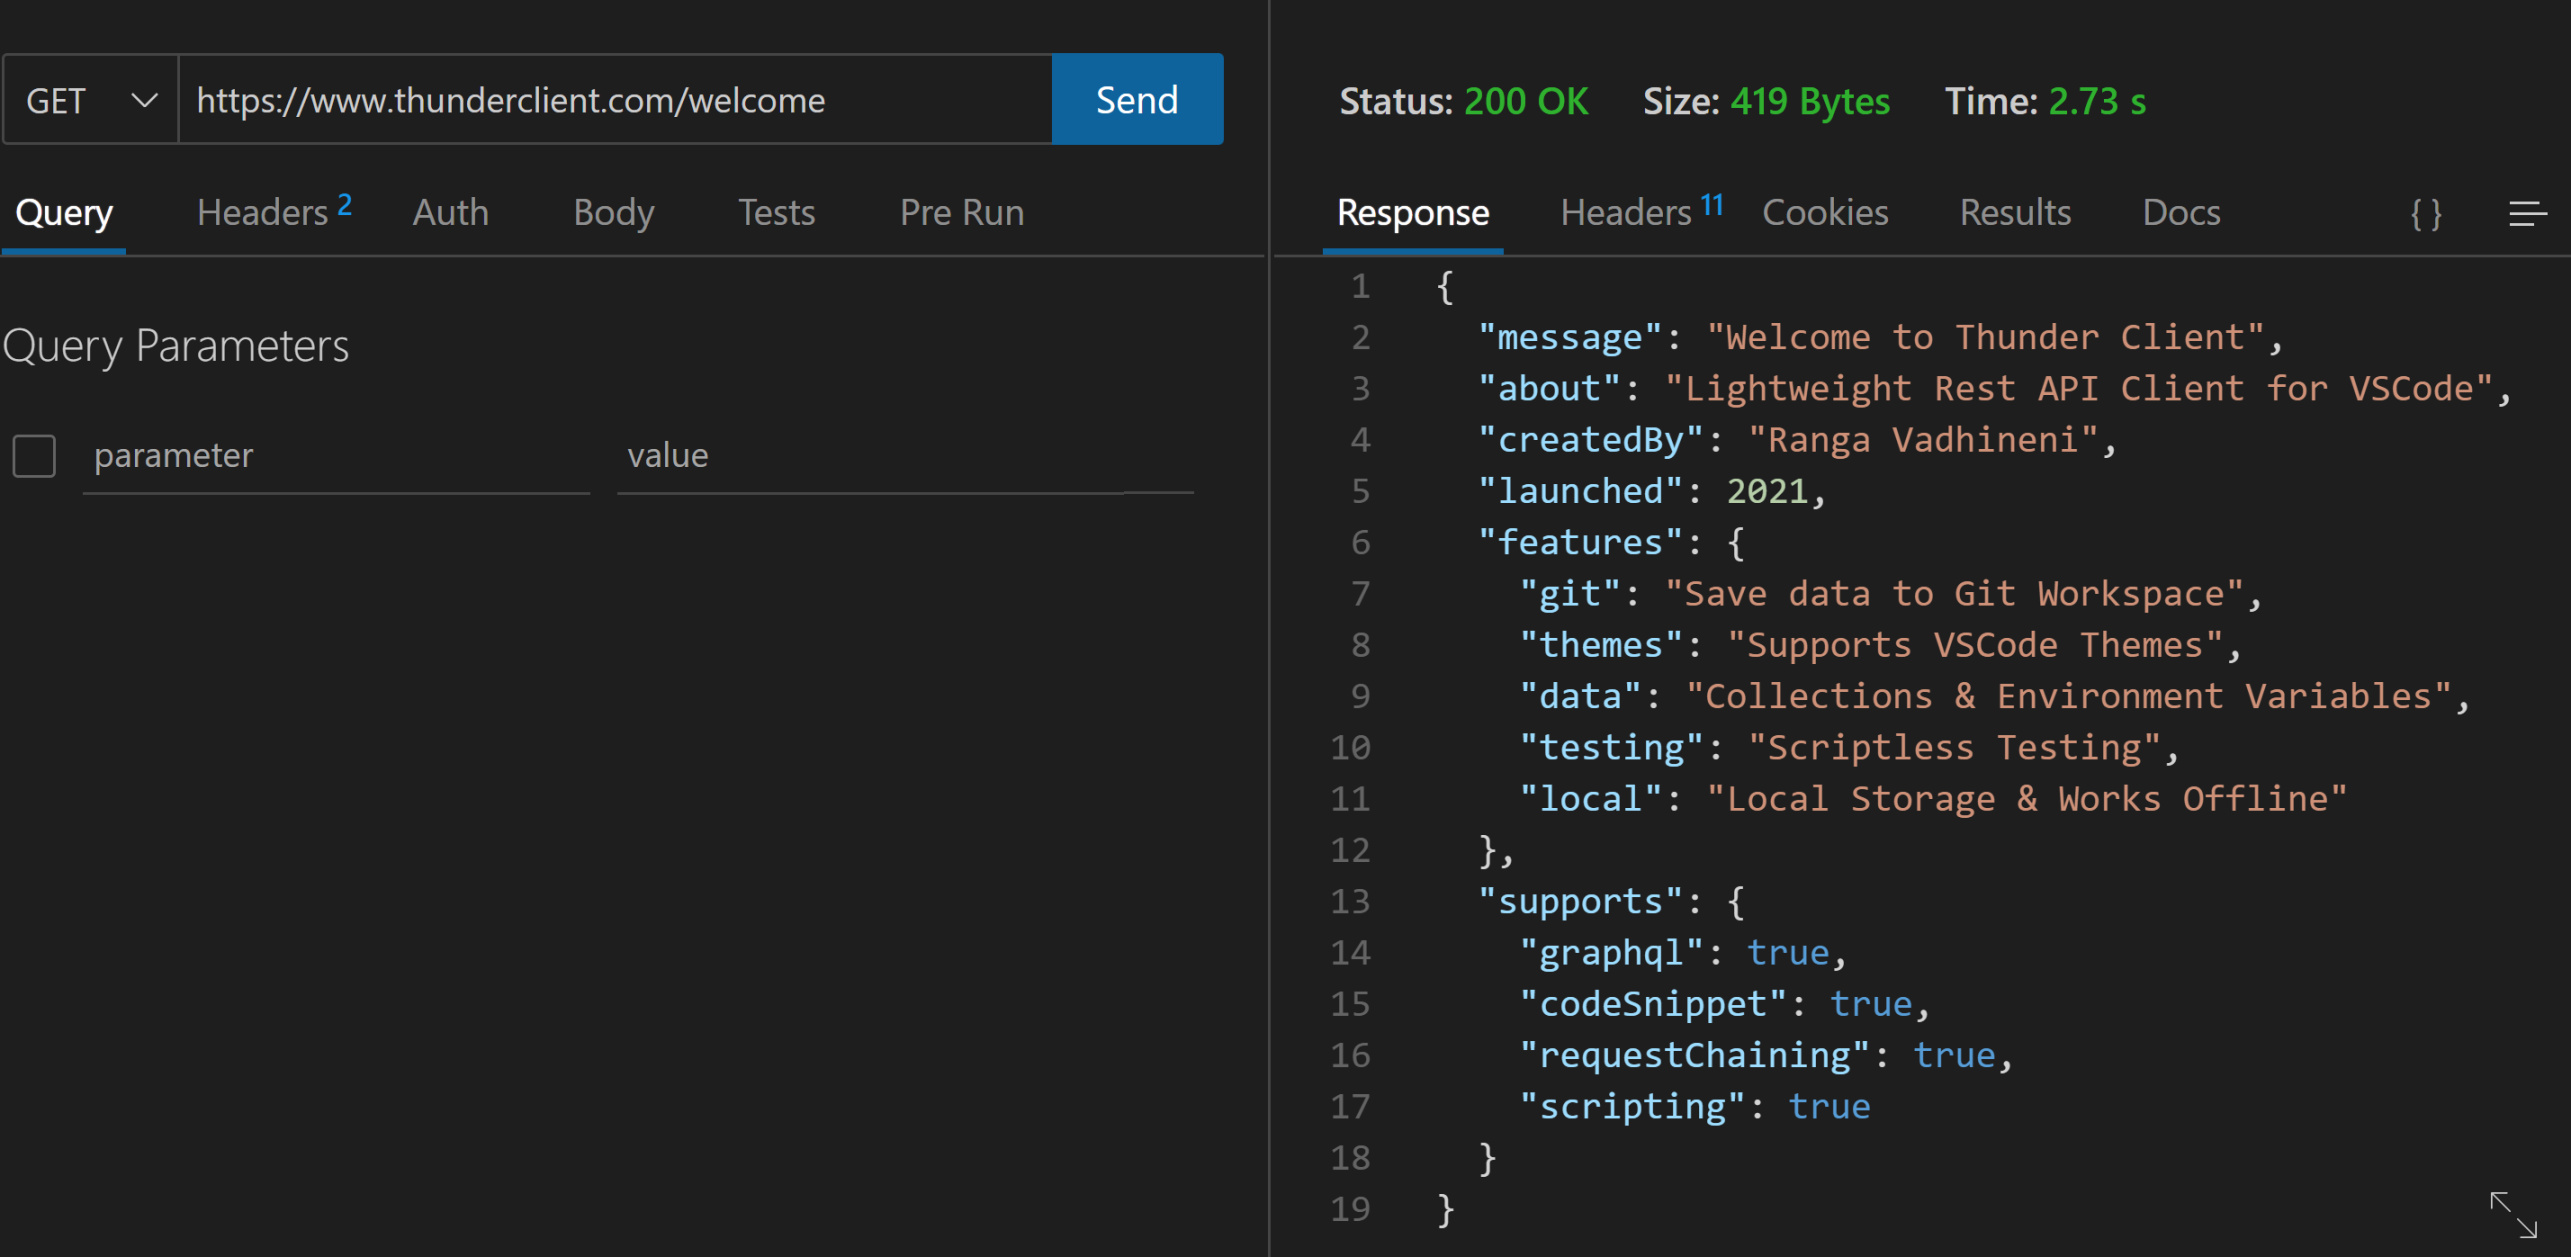Screen dimensions: 2571x1257
Task: Click the parameter value field
Action: tap(904, 456)
